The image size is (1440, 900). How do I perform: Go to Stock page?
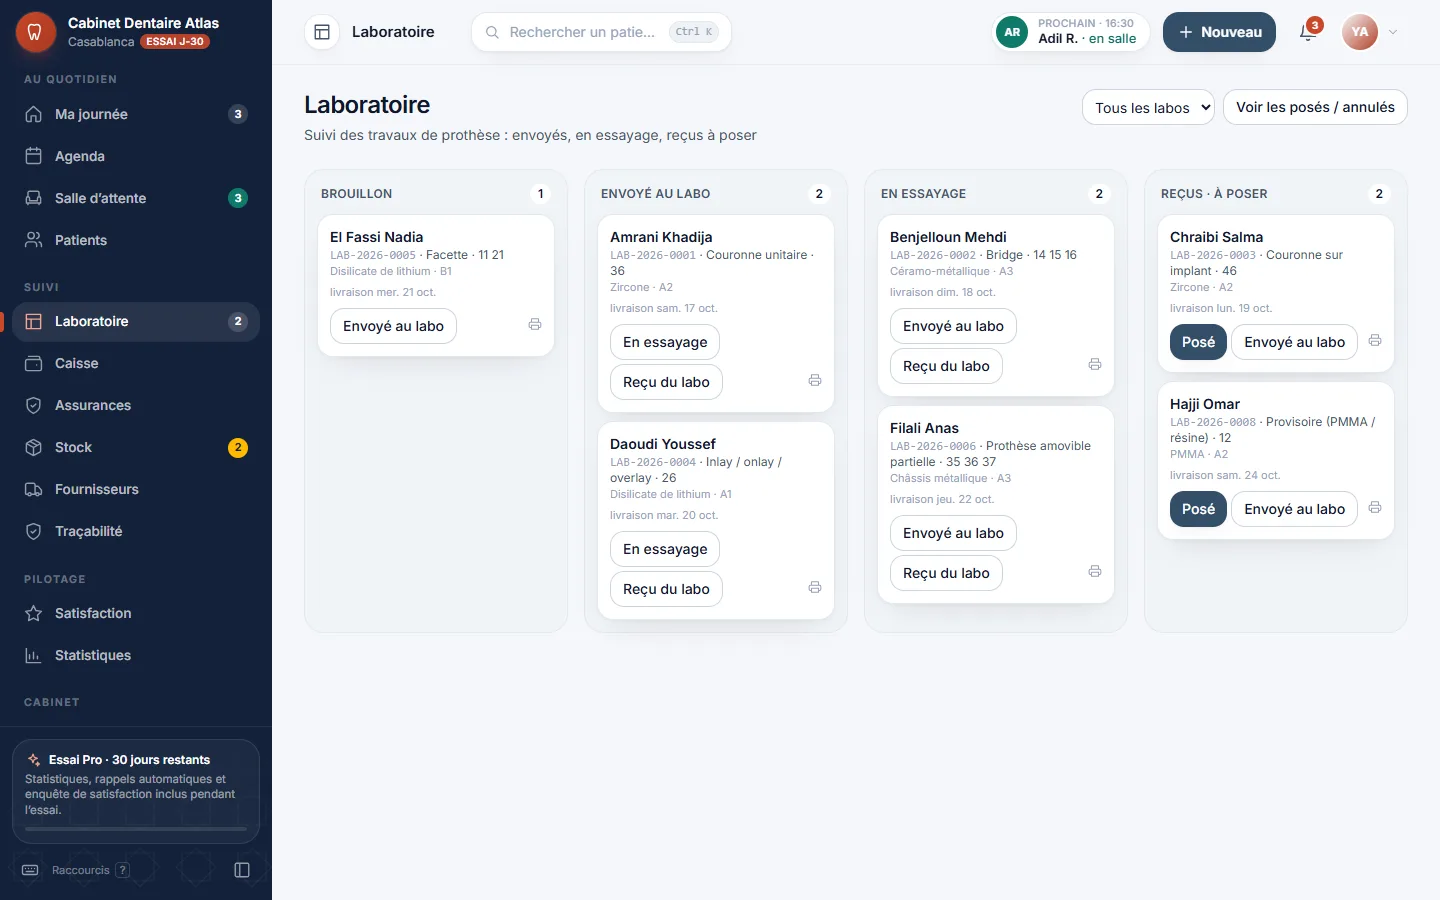click(x=136, y=447)
